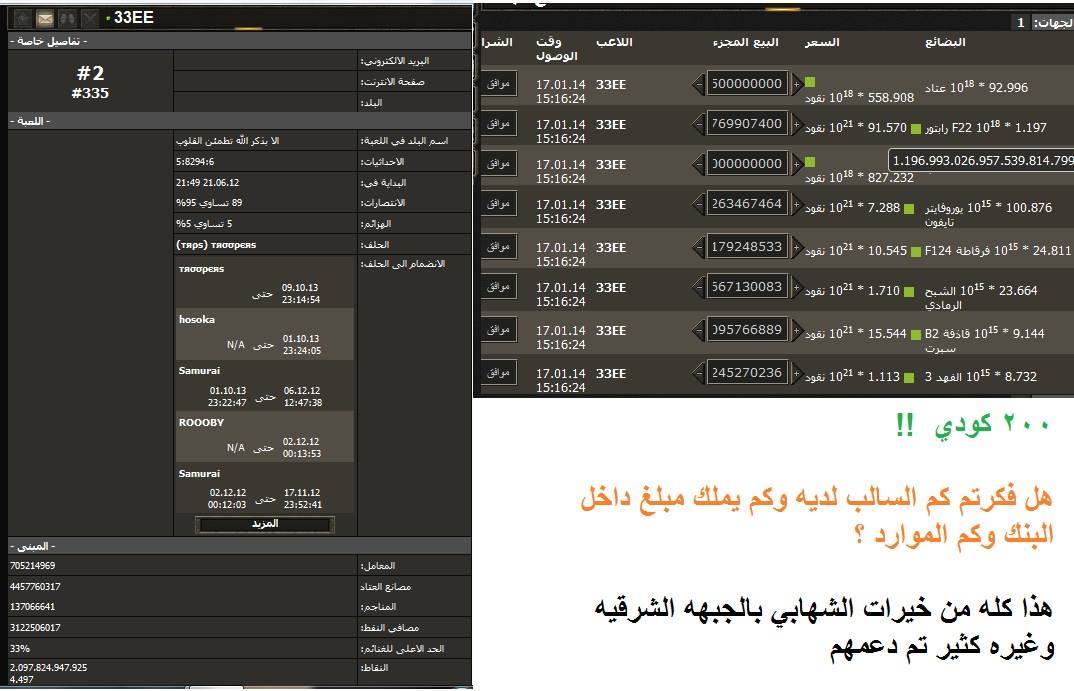The height and width of the screenshot is (691, 1074).
Task: Click minus arrow beside 179248533 field
Action: point(698,247)
